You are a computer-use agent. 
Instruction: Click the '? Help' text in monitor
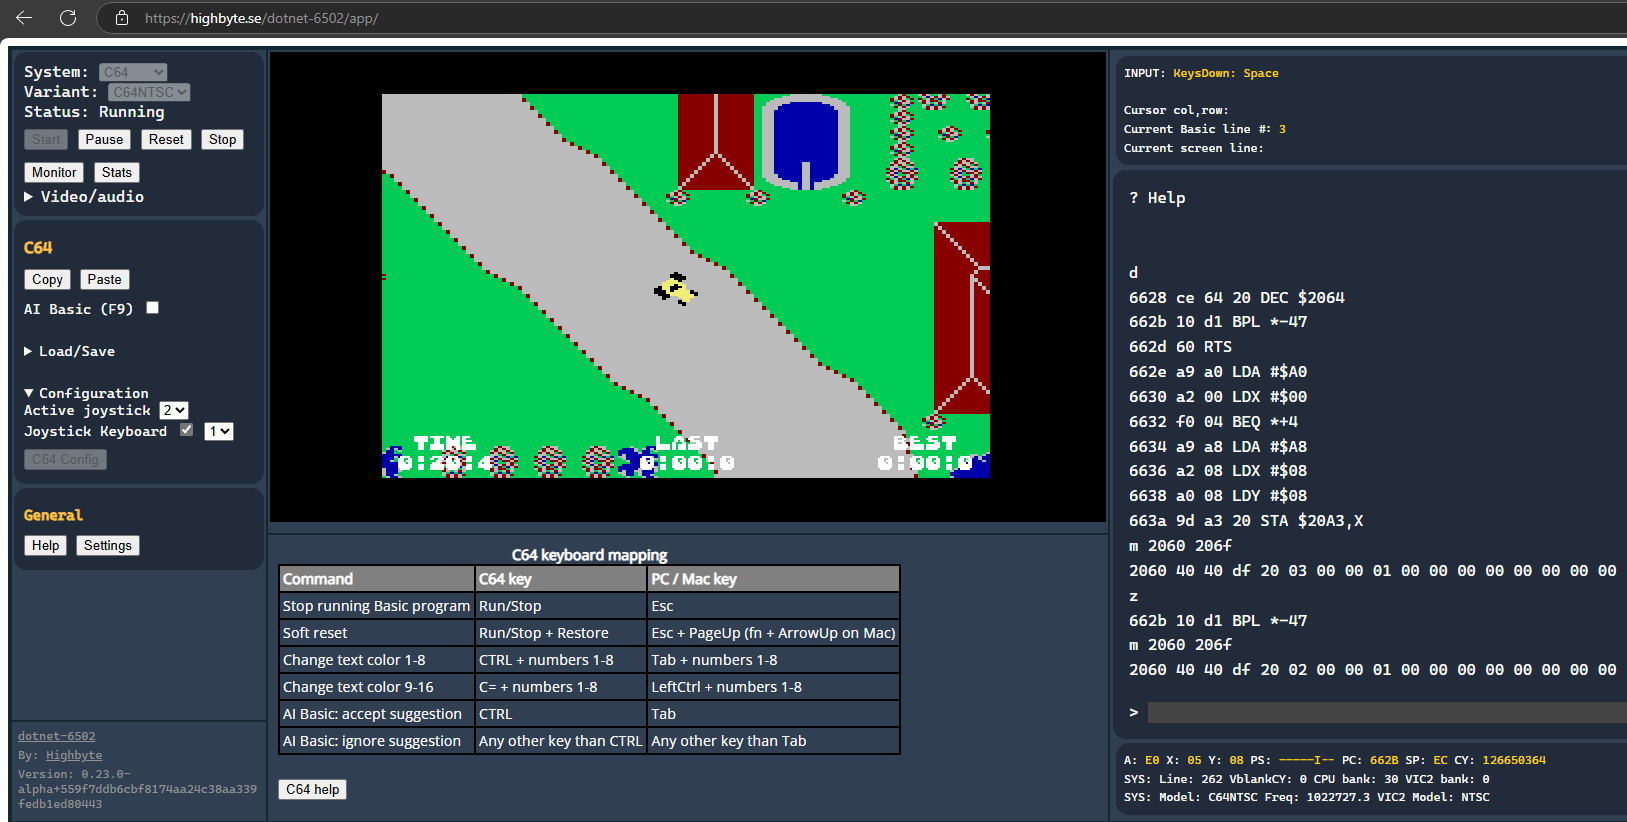(1157, 198)
